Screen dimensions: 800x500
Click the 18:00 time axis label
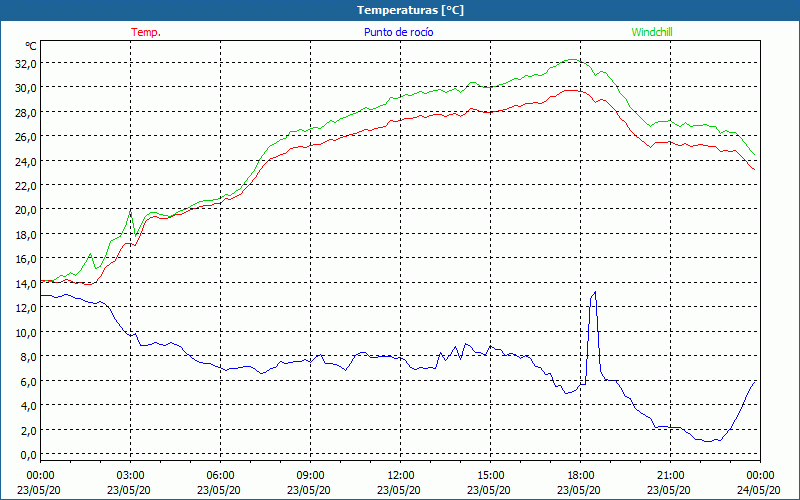point(581,476)
